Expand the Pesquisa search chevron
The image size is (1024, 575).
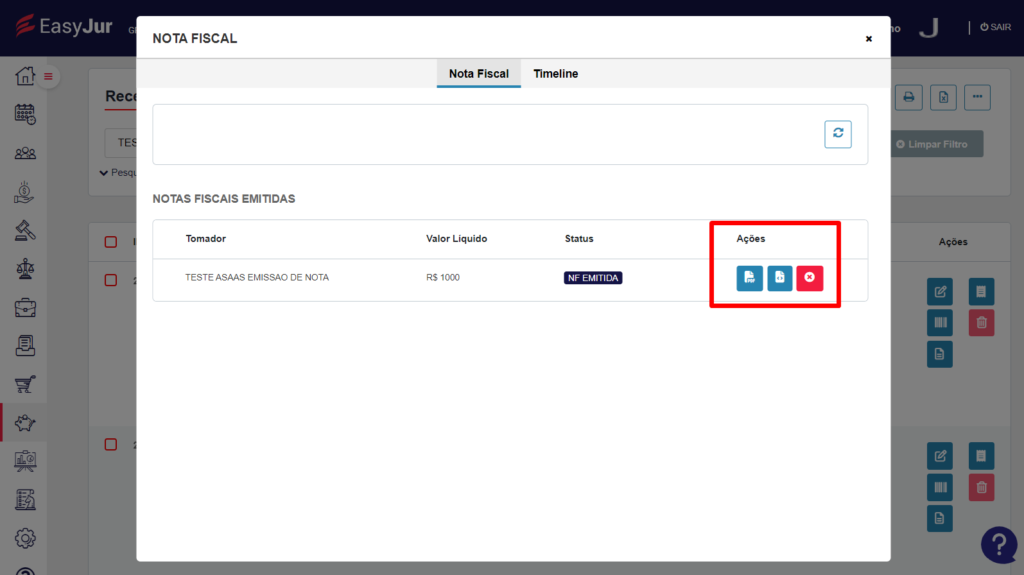(103, 173)
